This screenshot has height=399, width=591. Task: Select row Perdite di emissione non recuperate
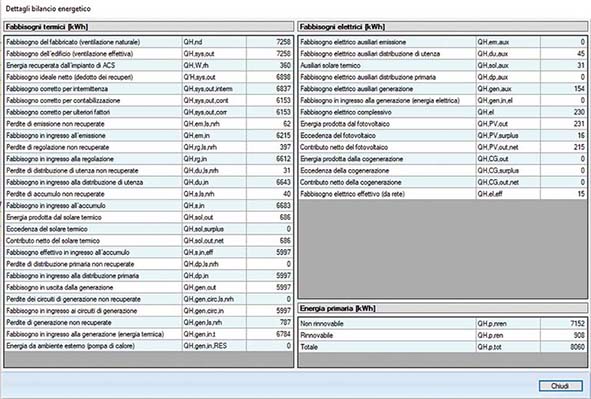(x=149, y=124)
